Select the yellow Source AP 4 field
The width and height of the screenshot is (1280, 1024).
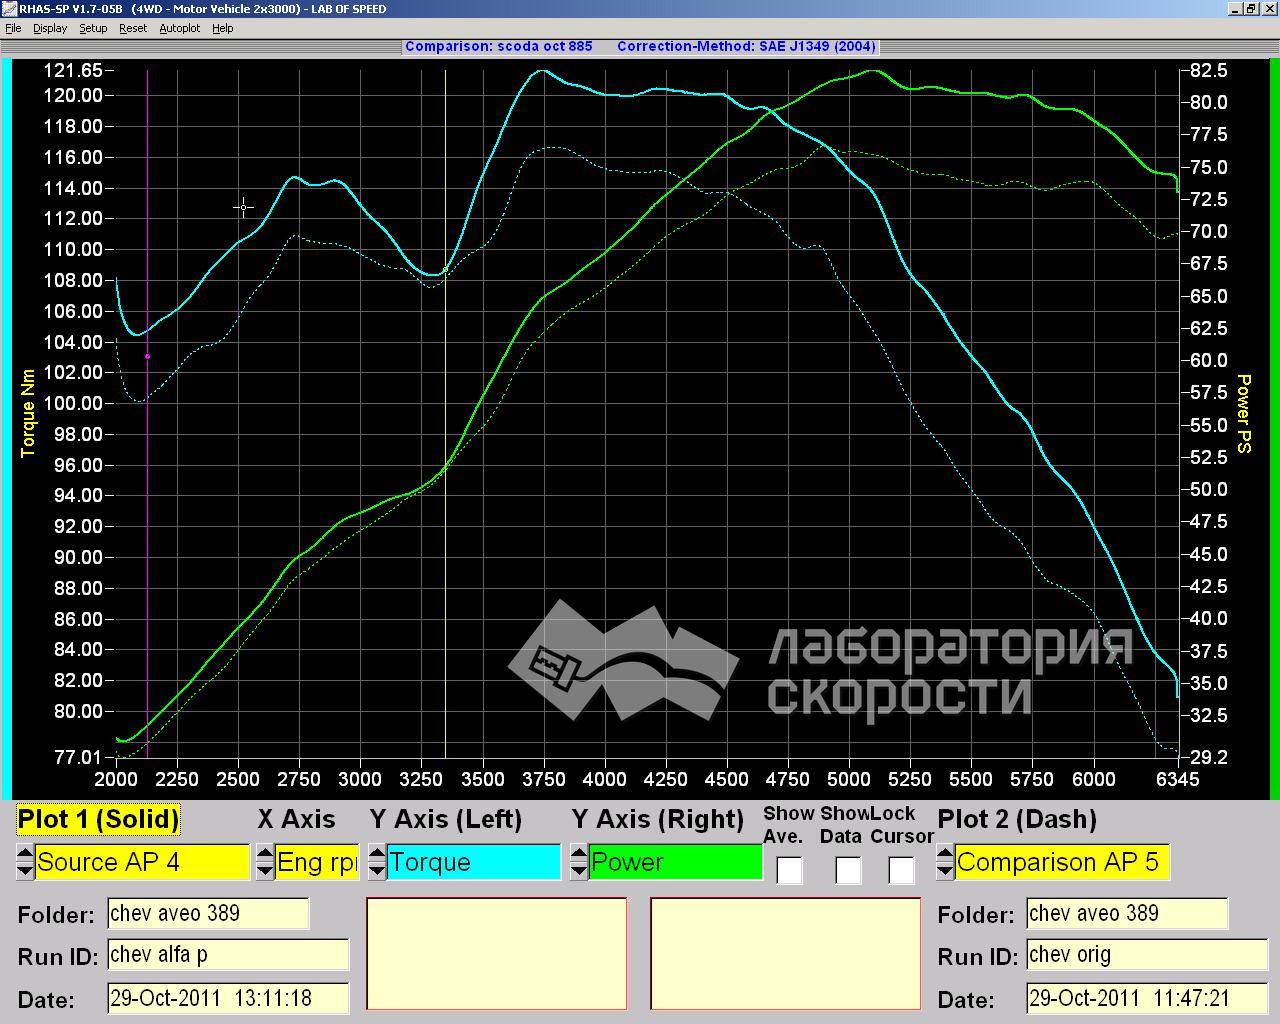click(x=142, y=862)
